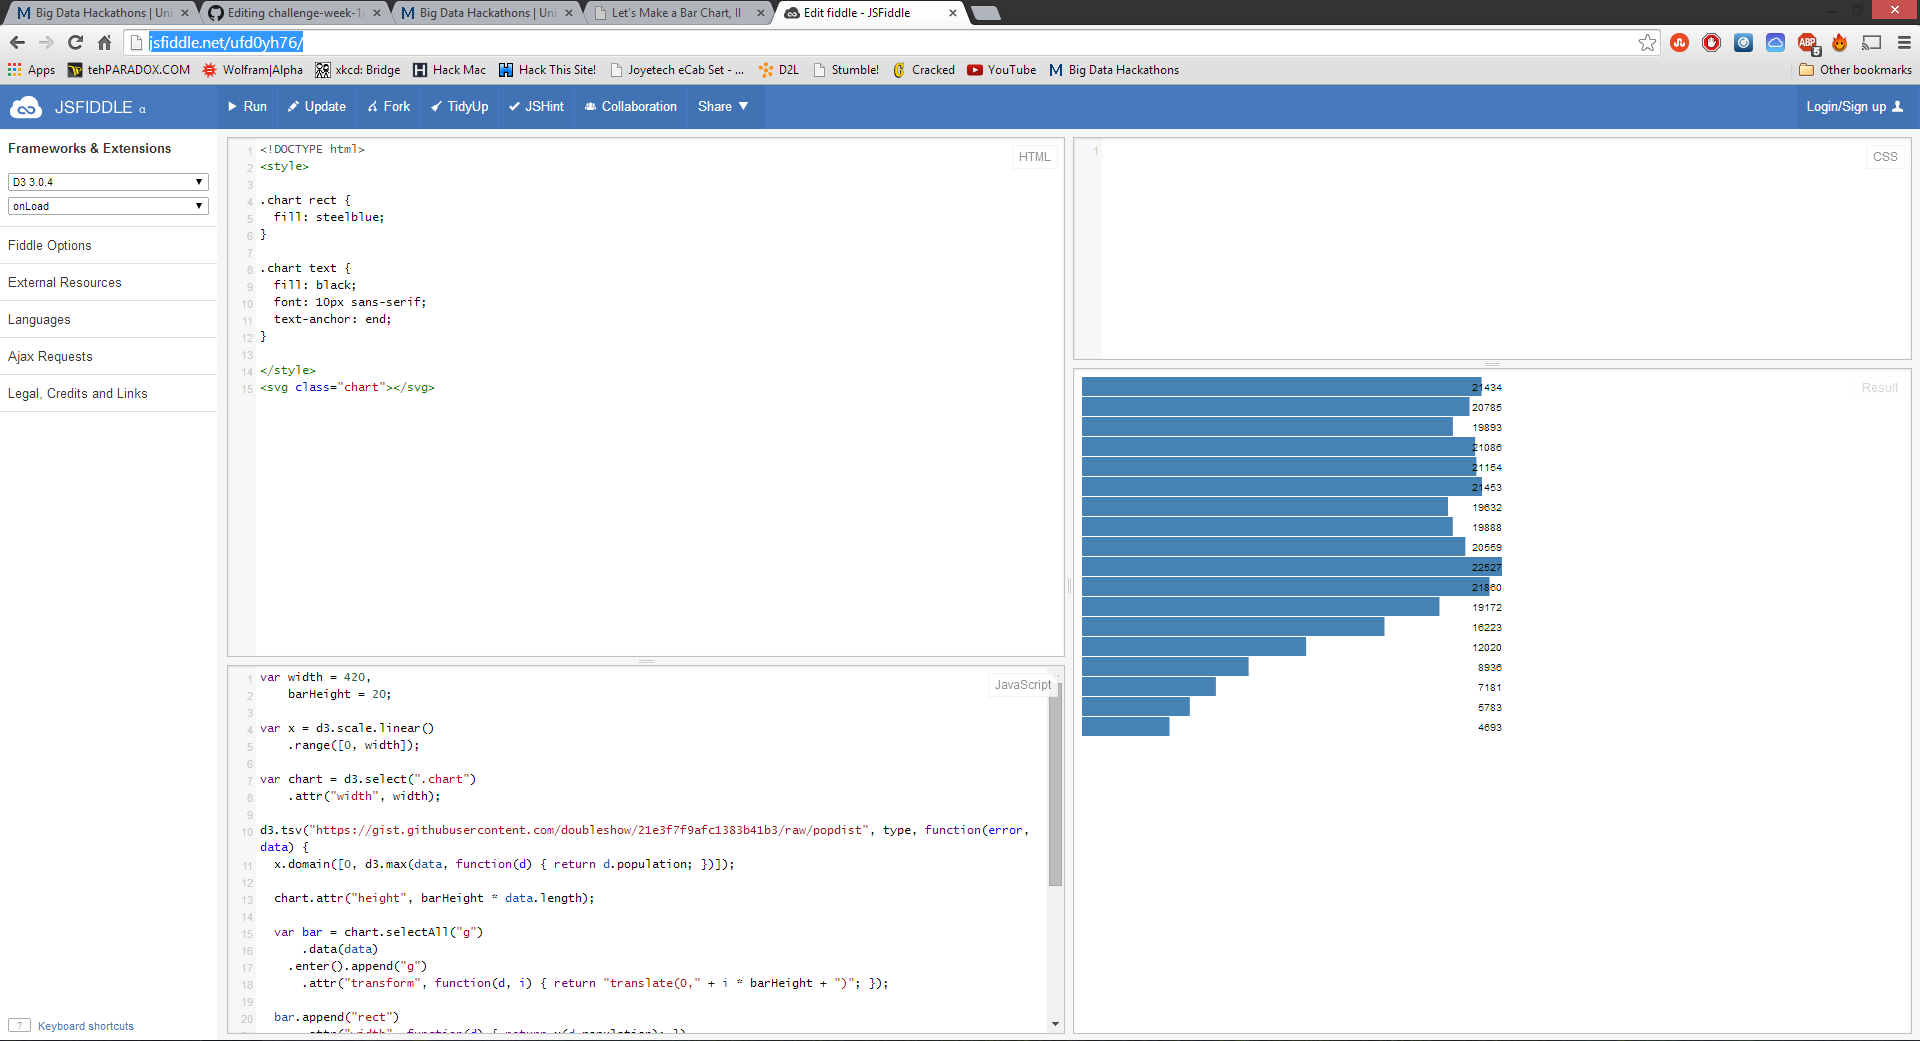This screenshot has height=1041, width=1920.
Task: Switch to Let's Make a Bar Chart tab
Action: (676, 13)
